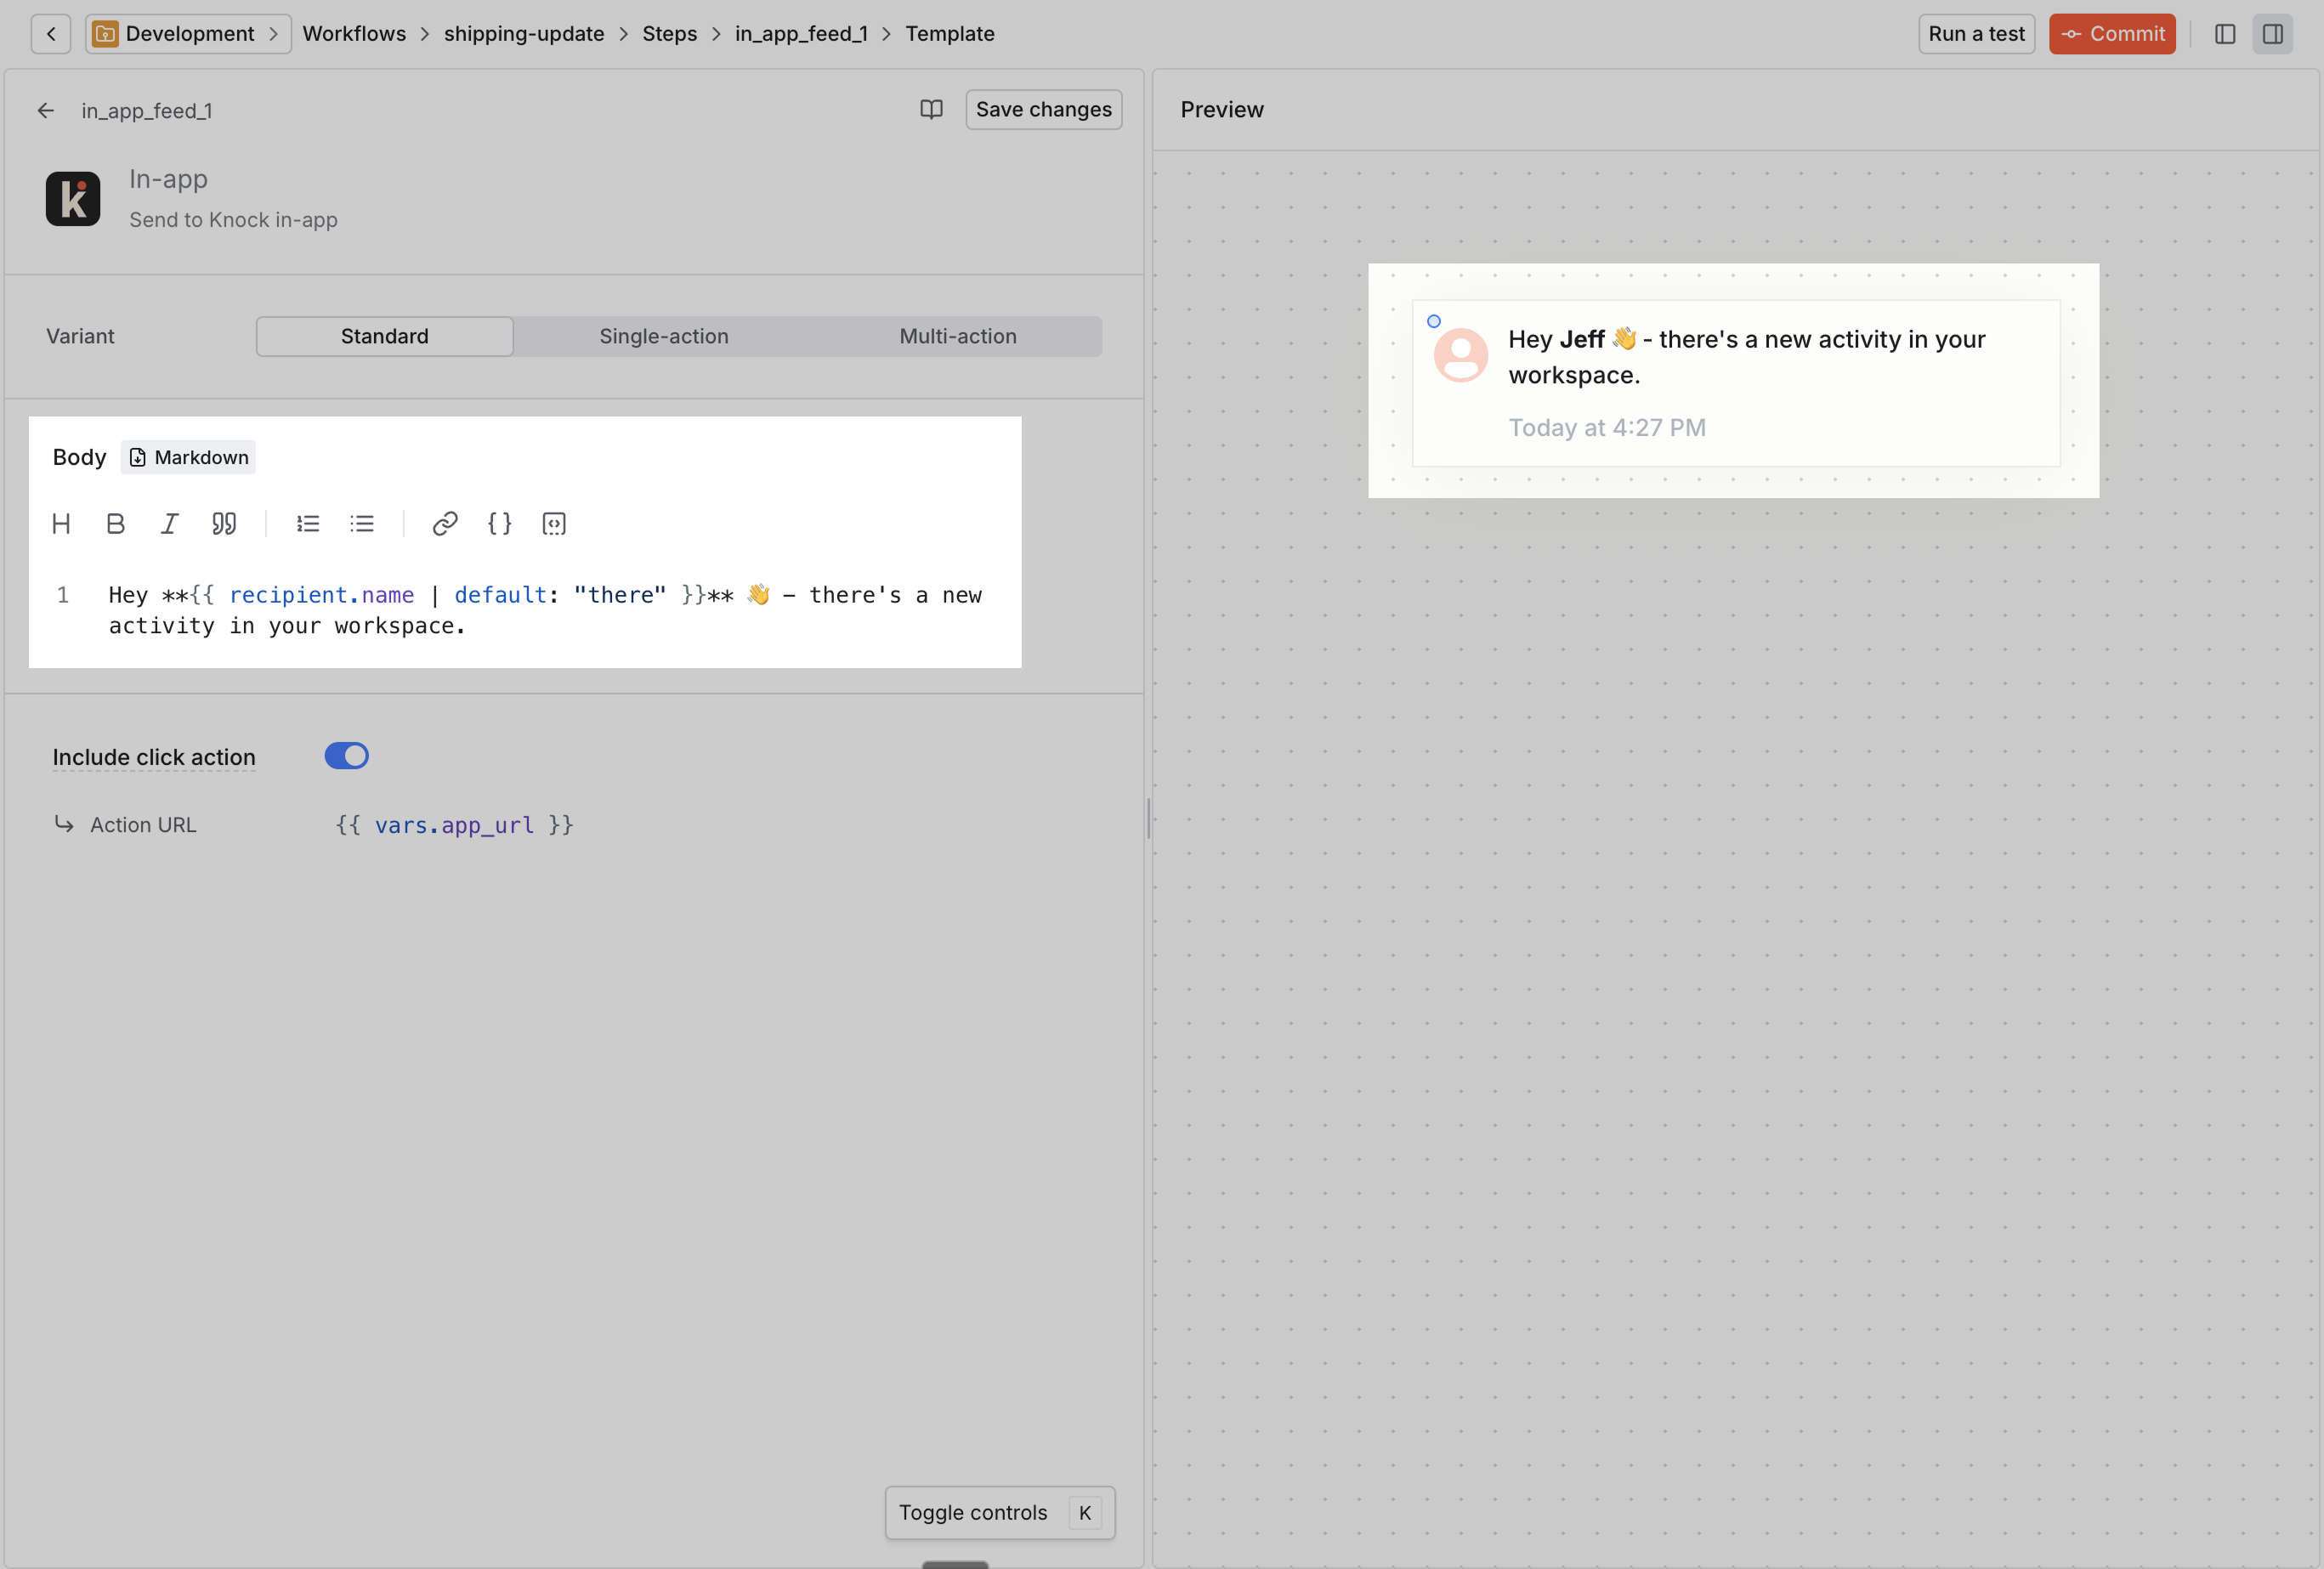Click the shipping-update breadcrumb
This screenshot has height=1569, width=2324.
click(x=524, y=34)
